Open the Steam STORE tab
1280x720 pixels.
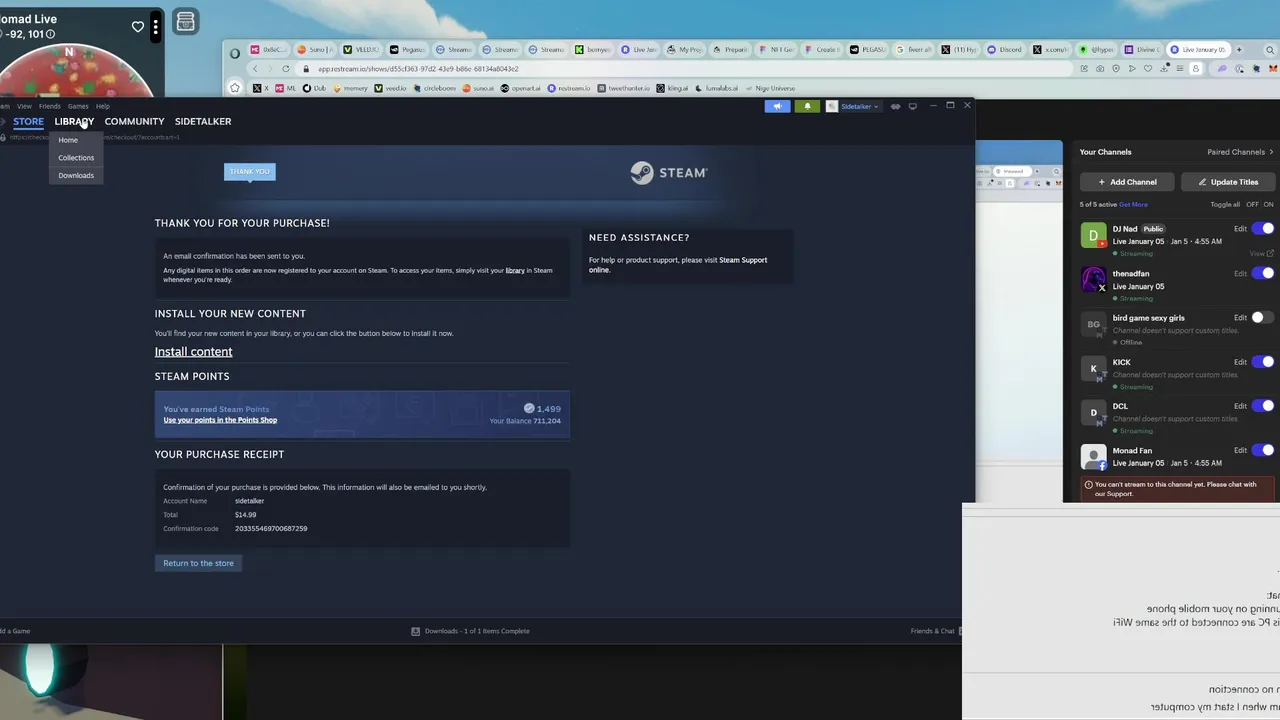28,121
